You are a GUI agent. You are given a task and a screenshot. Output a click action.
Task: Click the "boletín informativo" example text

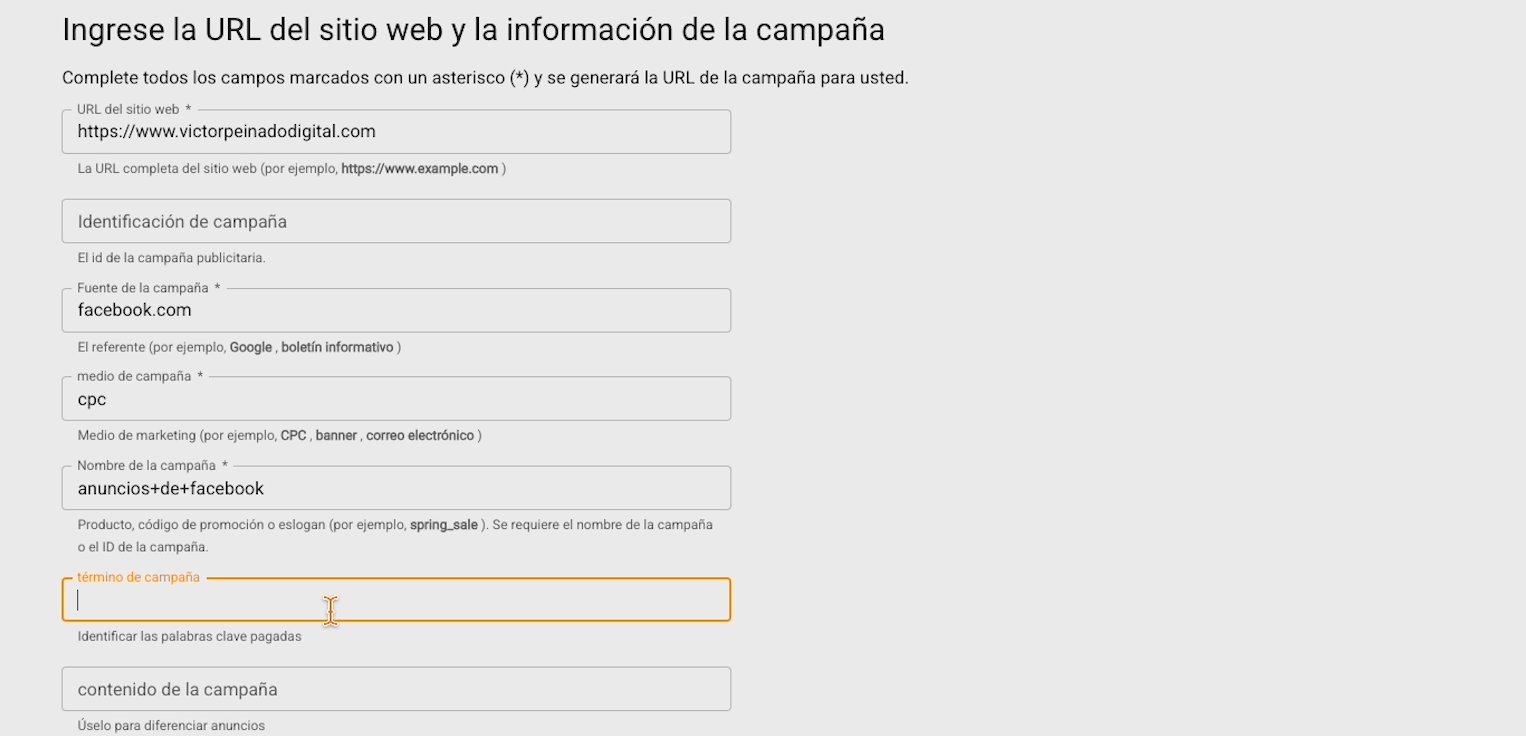(x=337, y=347)
